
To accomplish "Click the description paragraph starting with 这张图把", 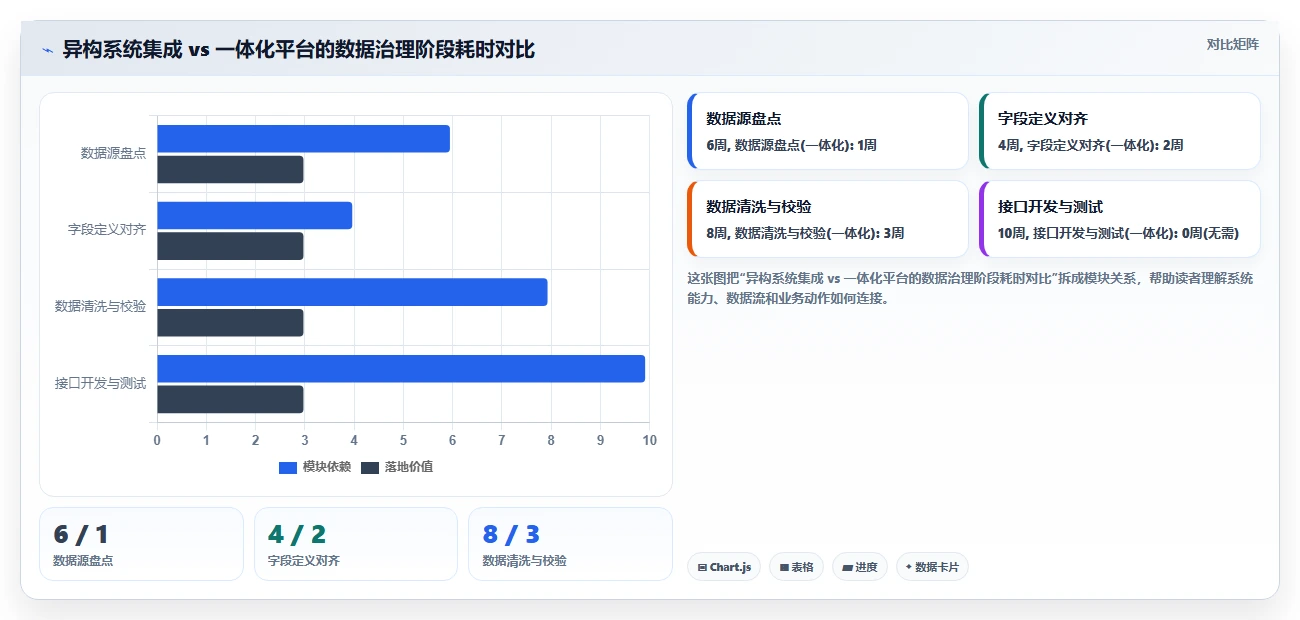I will [970, 288].
